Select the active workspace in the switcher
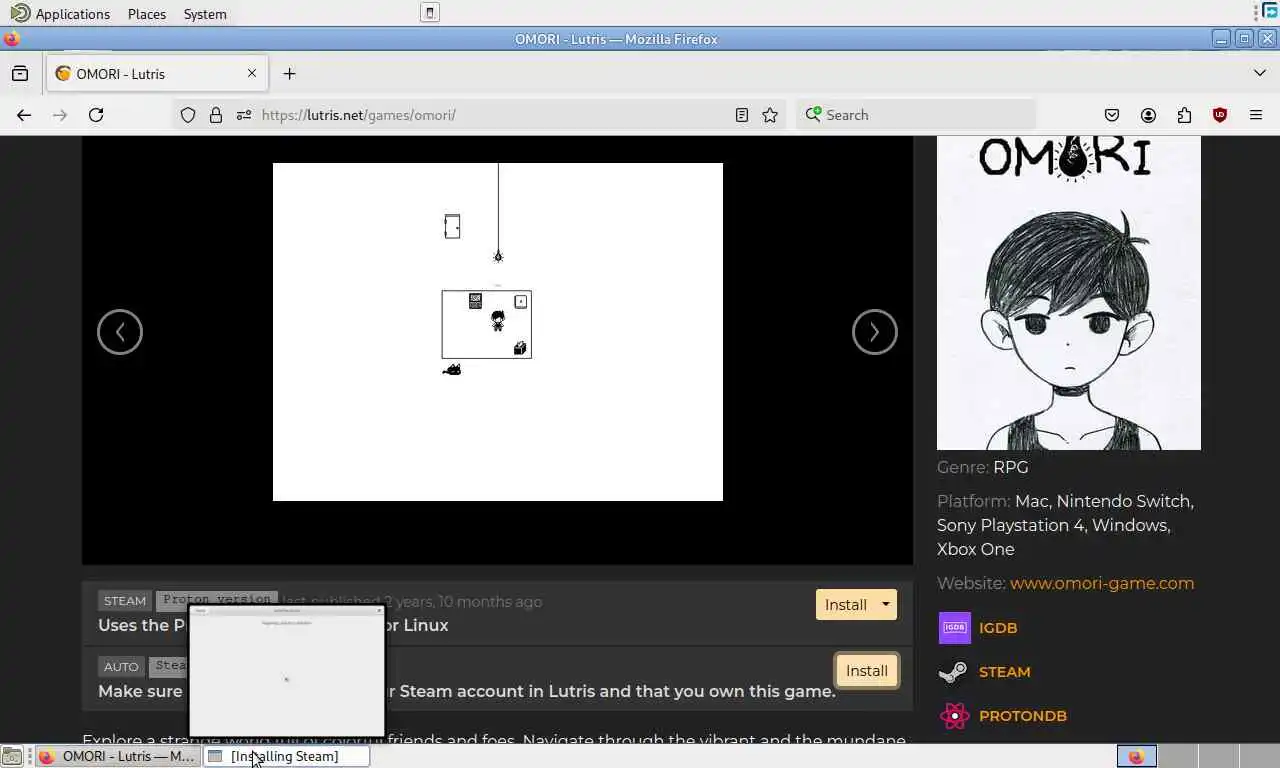Image resolution: width=1280 pixels, height=768 pixels. pyautogui.click(x=1137, y=757)
